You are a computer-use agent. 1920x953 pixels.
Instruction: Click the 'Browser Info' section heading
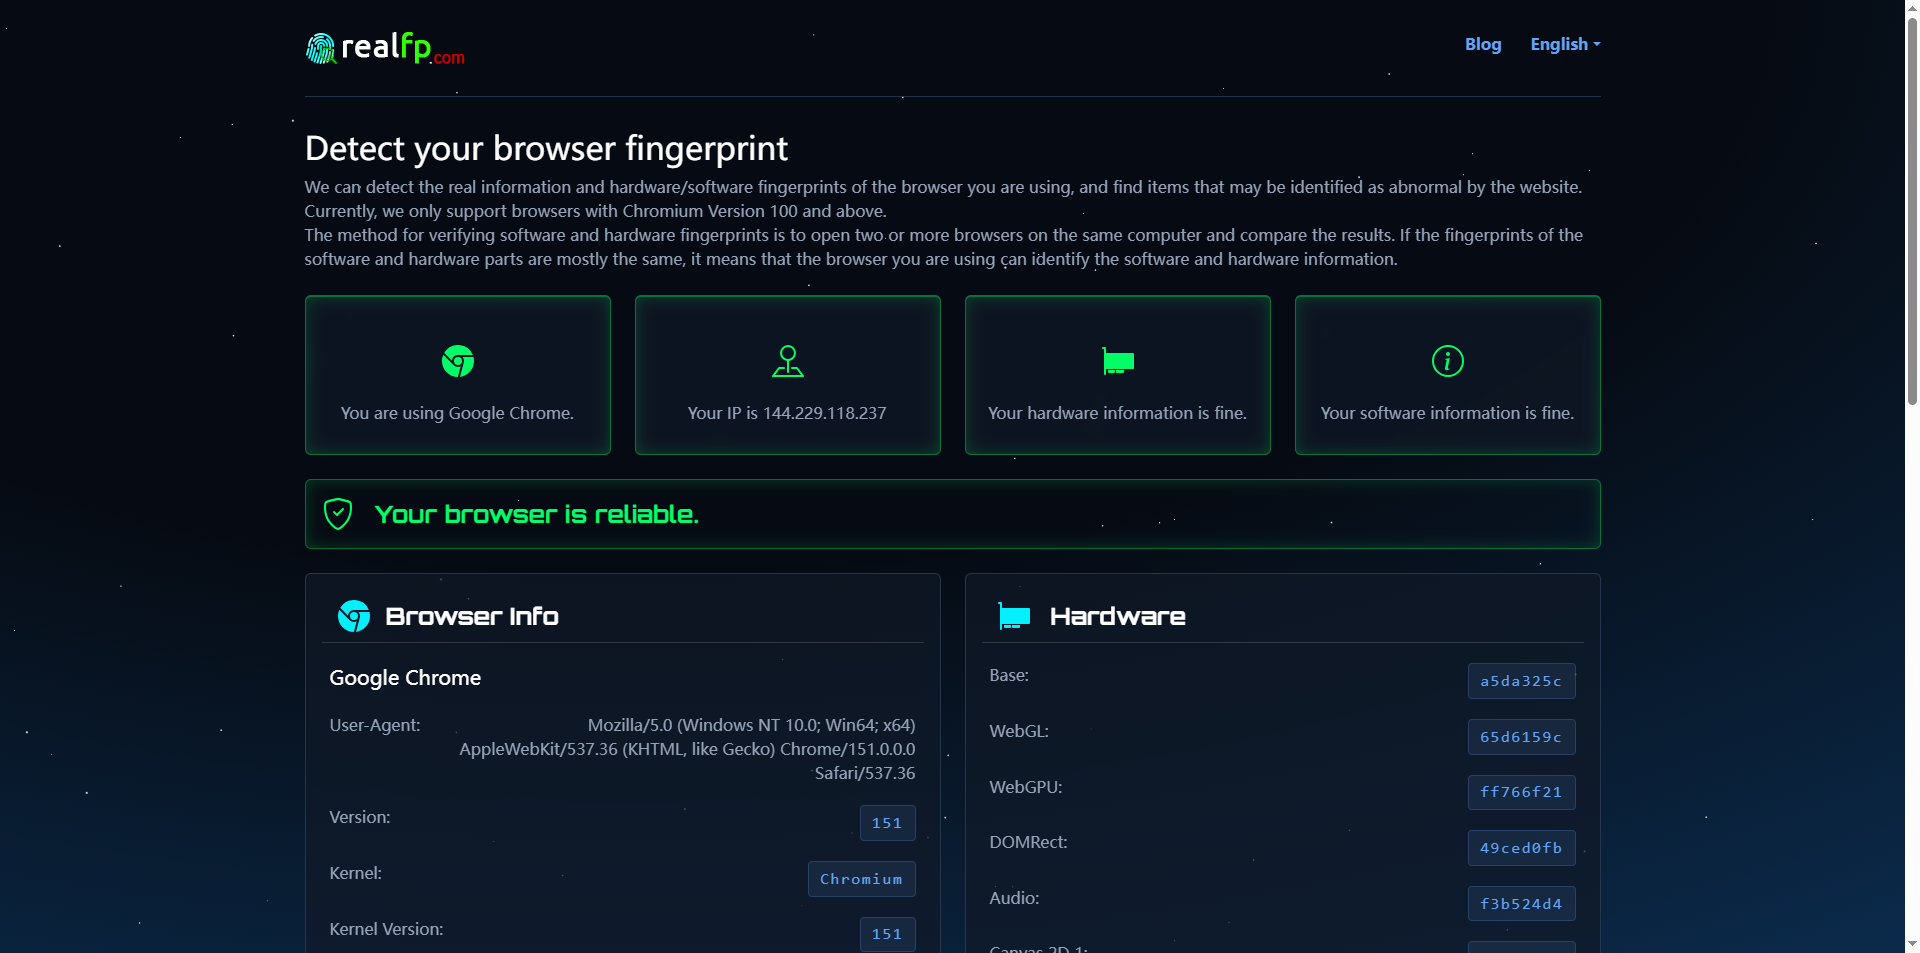[472, 616]
